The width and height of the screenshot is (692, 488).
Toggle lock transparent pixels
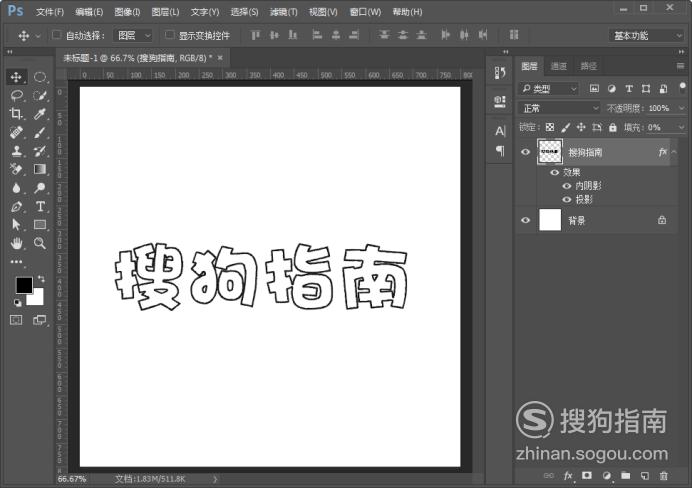point(549,128)
